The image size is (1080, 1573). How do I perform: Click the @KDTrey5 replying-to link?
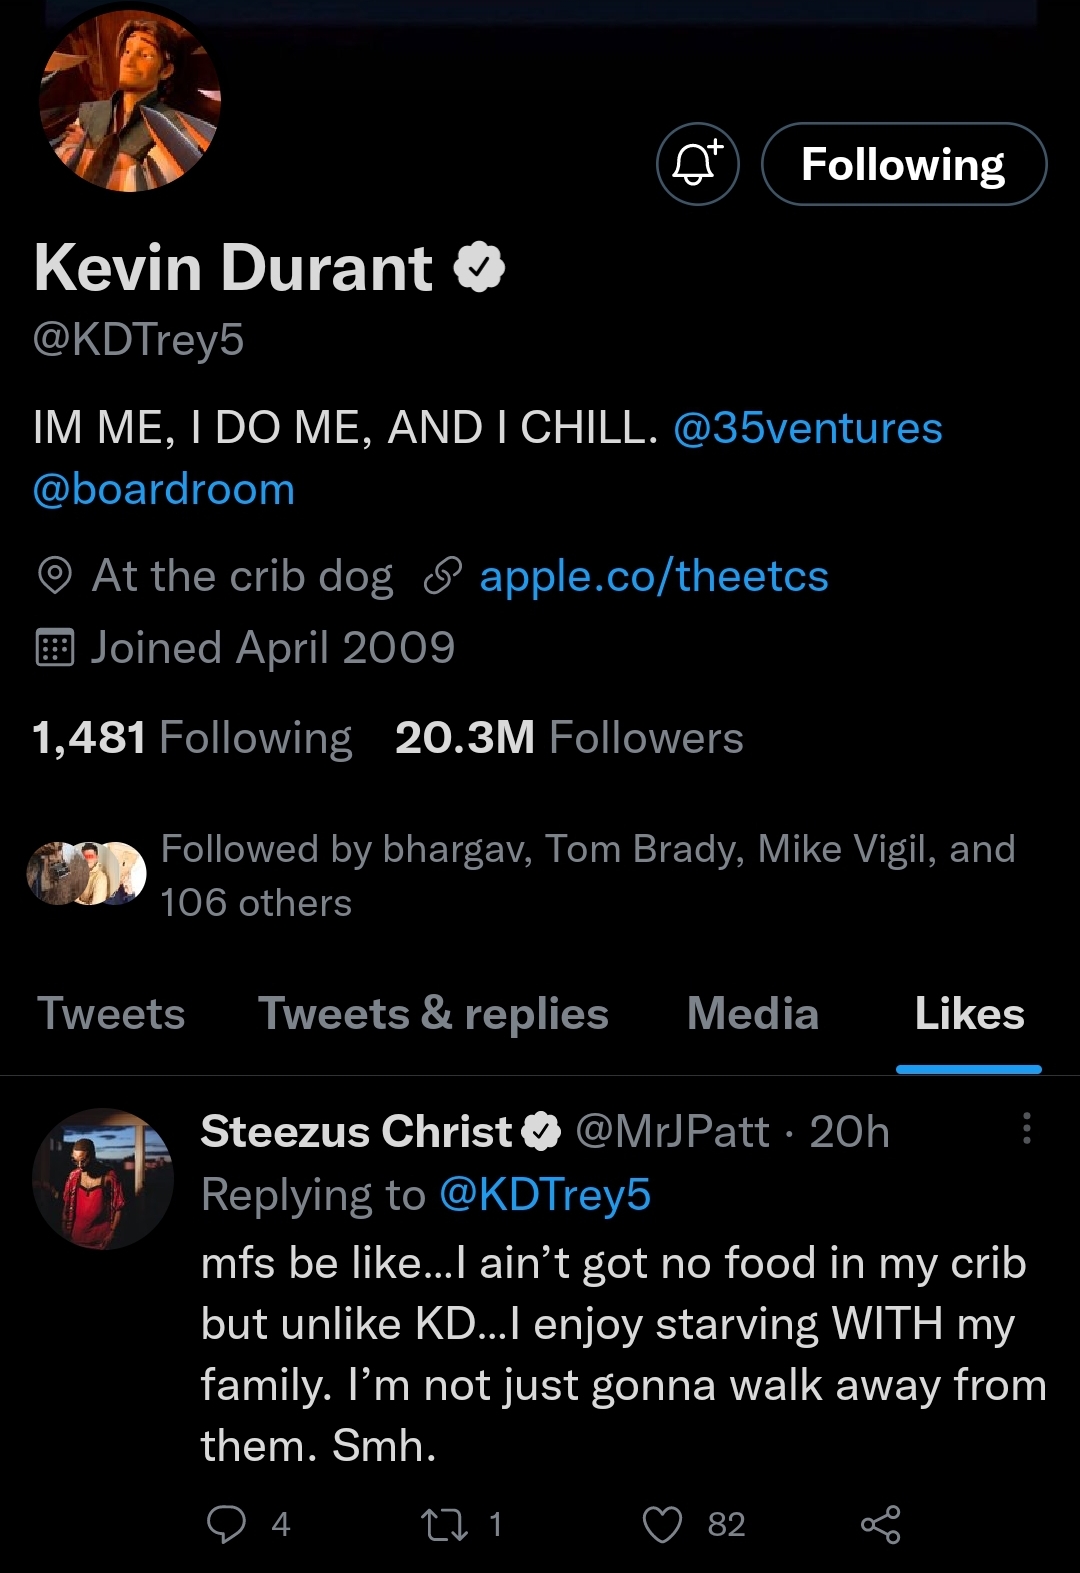coord(545,1194)
